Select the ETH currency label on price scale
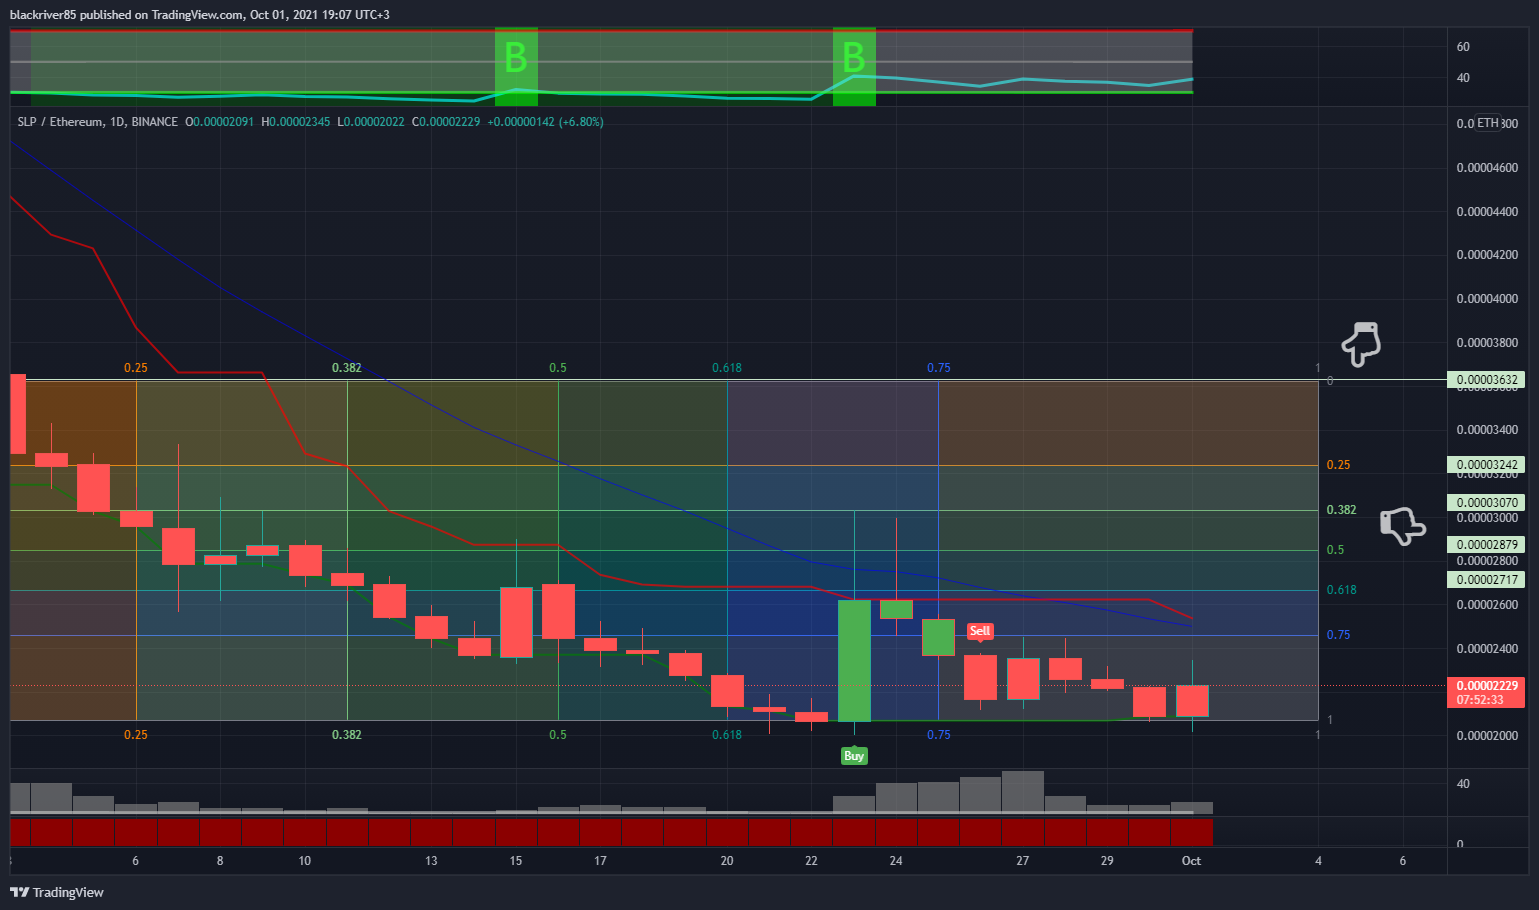The image size is (1539, 910). [1488, 123]
